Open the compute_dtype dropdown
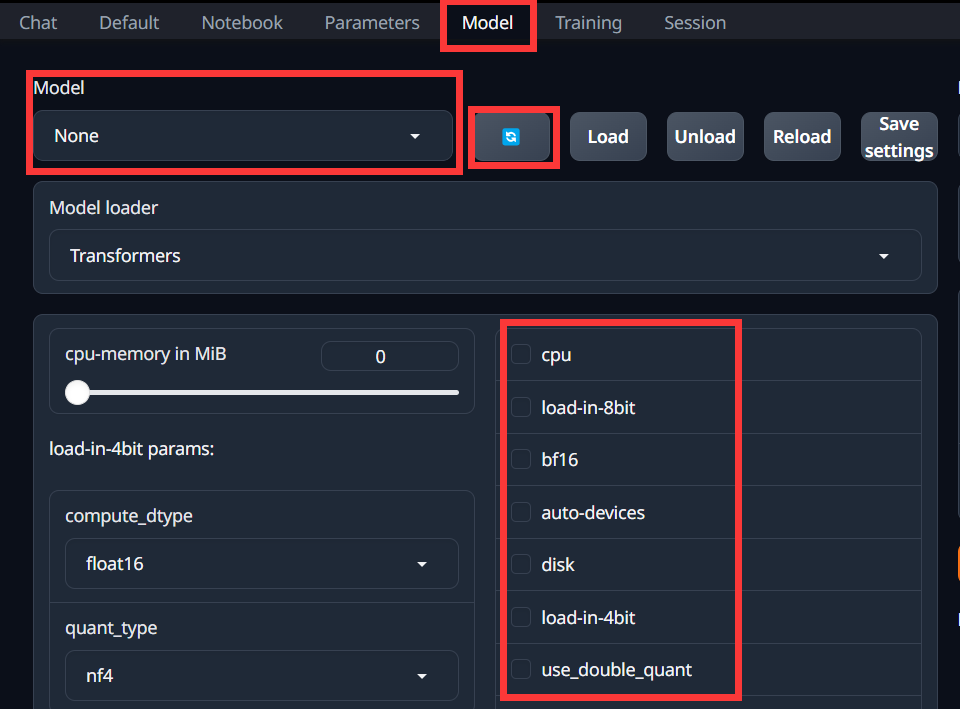Viewport: 960px width, 709px height. coord(261,564)
